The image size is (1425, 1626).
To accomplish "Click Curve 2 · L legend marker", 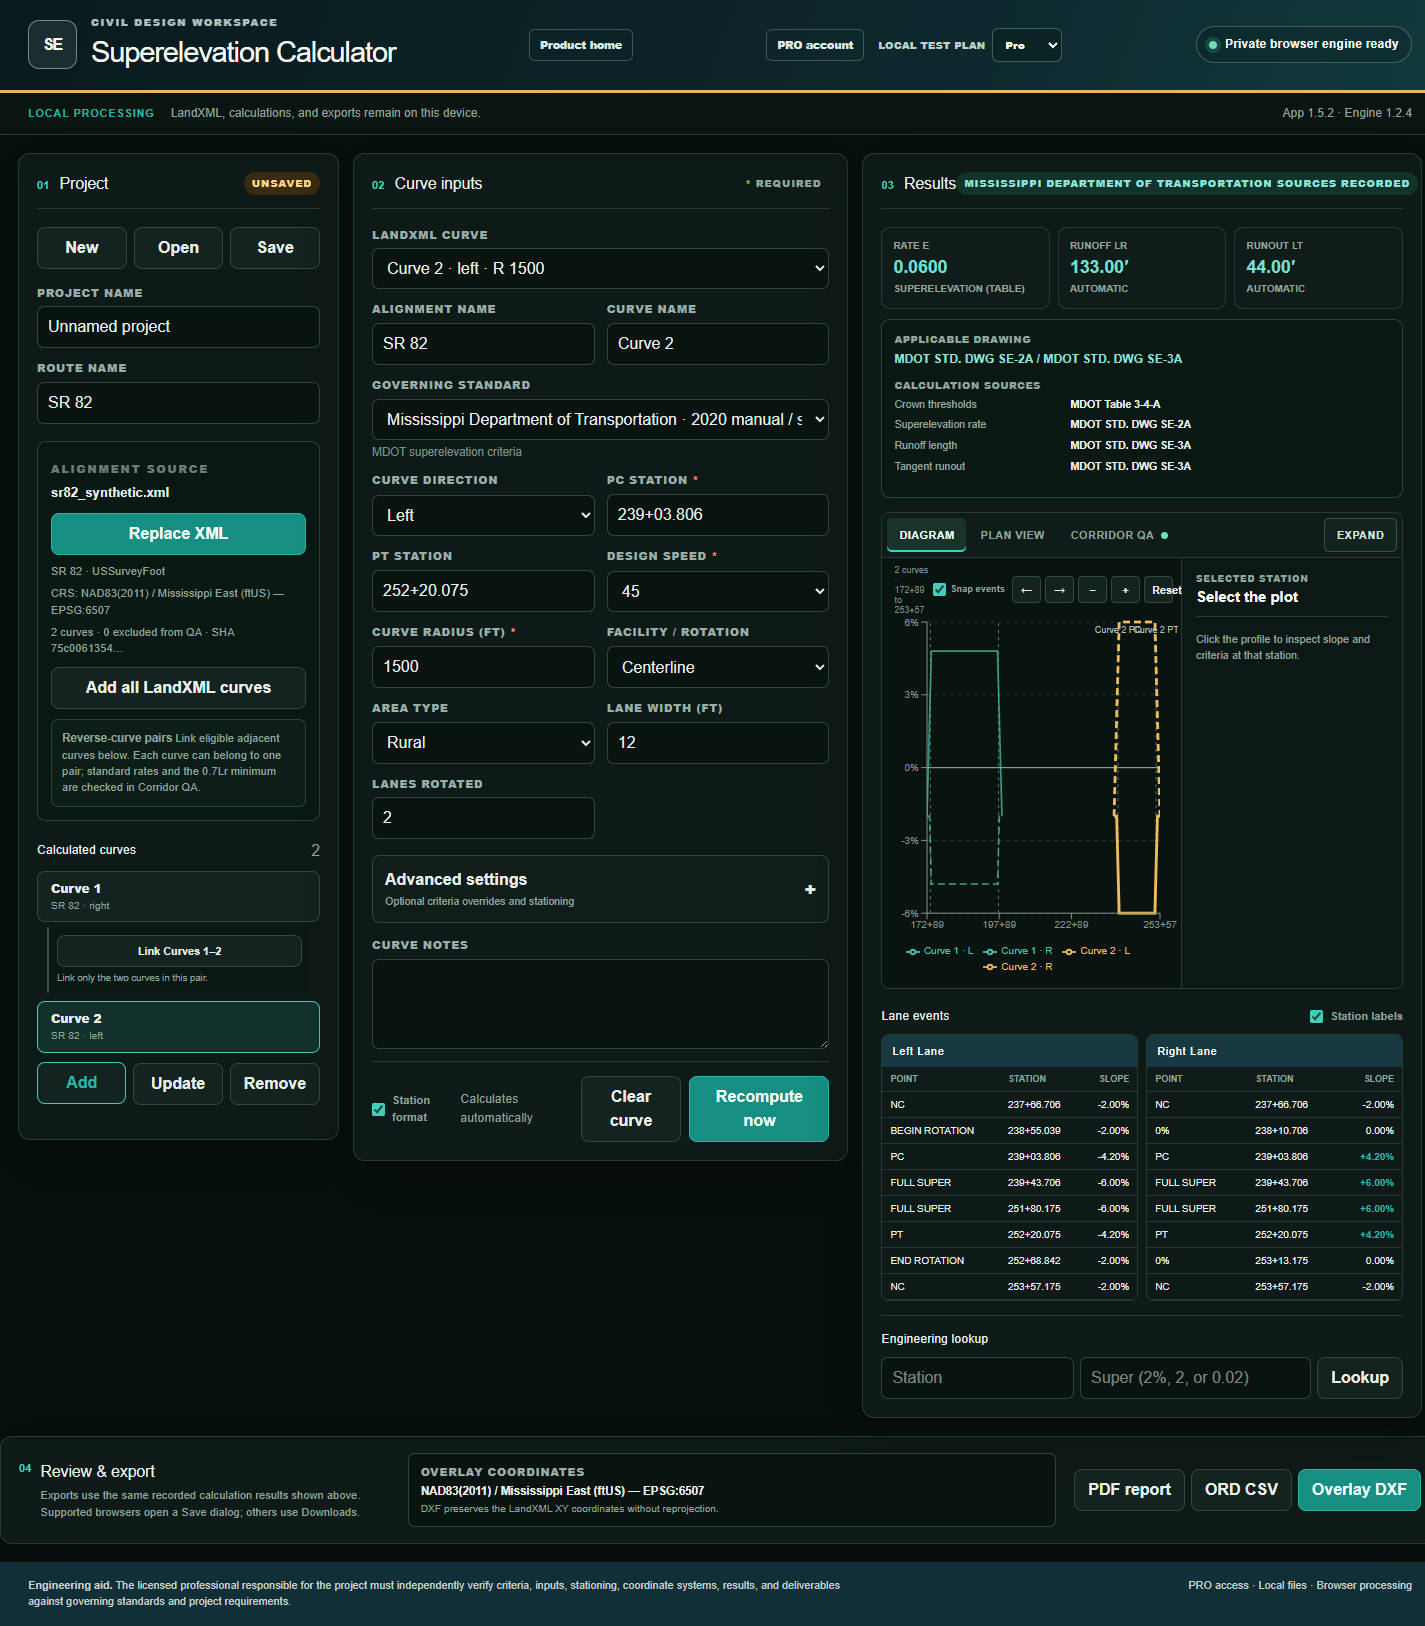I will (1069, 951).
